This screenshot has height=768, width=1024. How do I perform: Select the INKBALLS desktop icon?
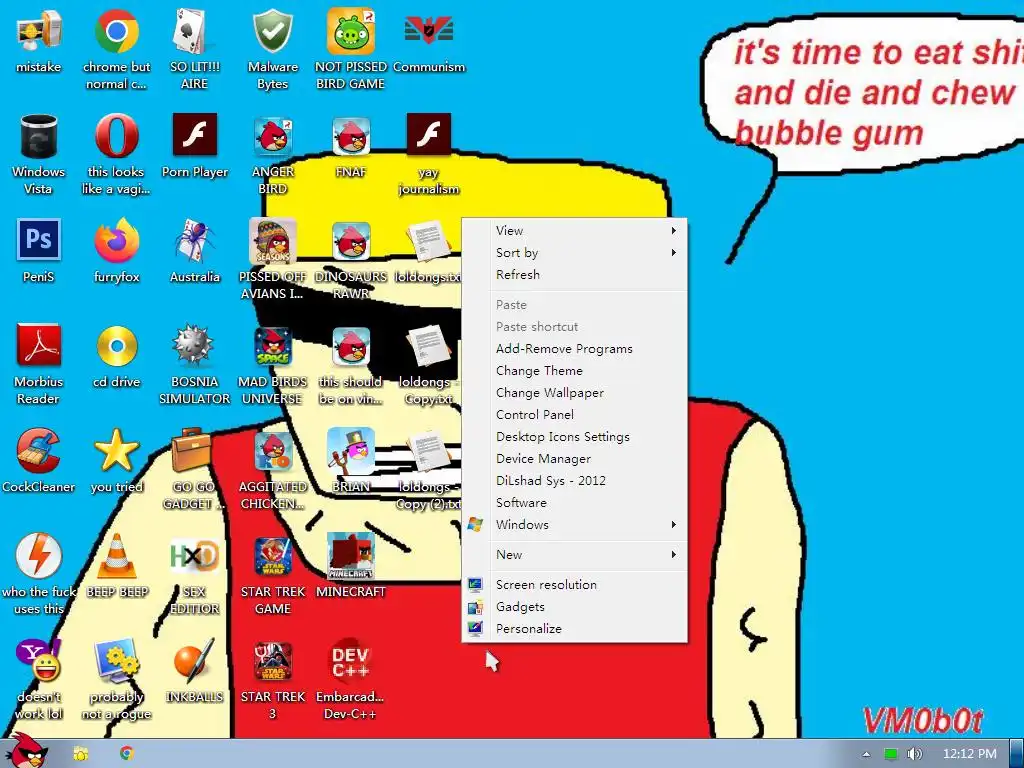tap(195, 671)
